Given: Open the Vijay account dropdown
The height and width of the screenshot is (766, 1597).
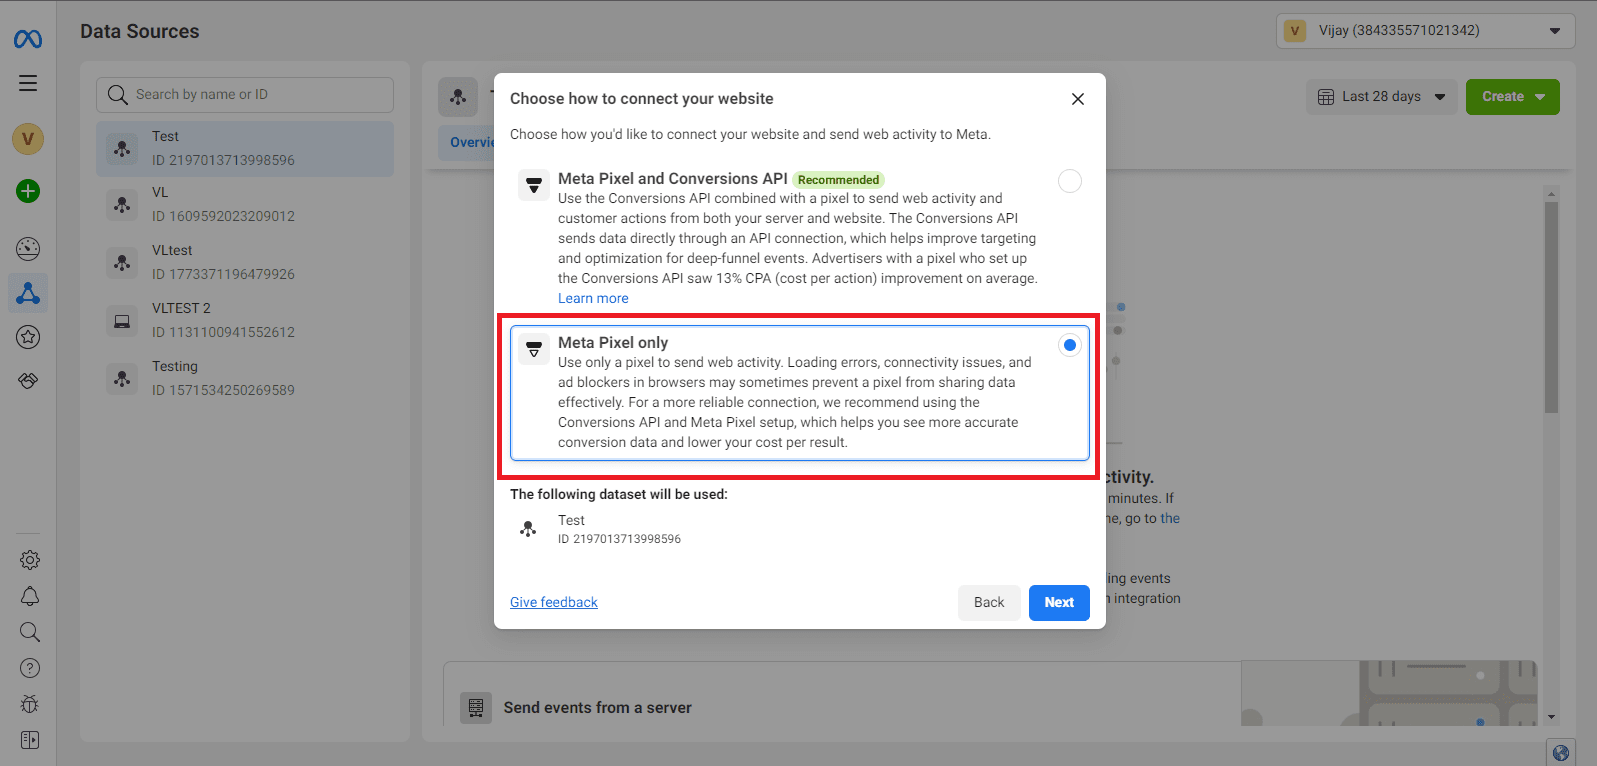Looking at the screenshot, I should 1425,31.
